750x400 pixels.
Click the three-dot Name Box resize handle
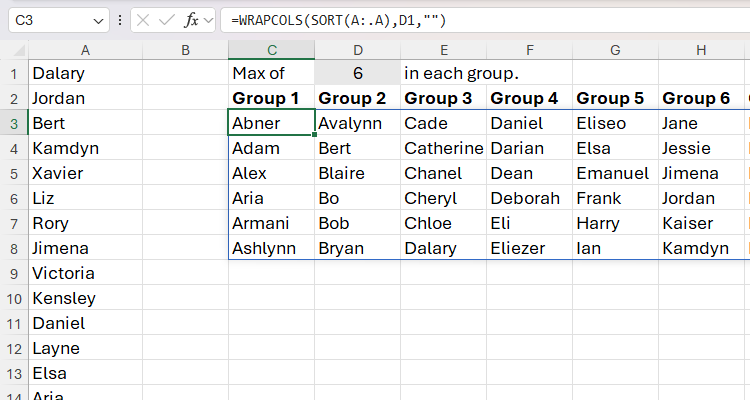click(120, 20)
